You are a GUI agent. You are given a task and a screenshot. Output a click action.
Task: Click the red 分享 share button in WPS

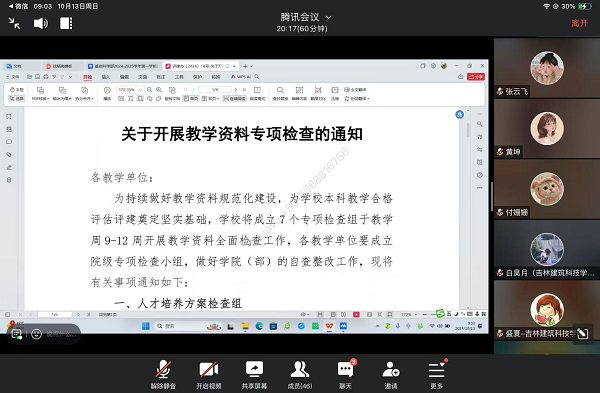(x=476, y=77)
